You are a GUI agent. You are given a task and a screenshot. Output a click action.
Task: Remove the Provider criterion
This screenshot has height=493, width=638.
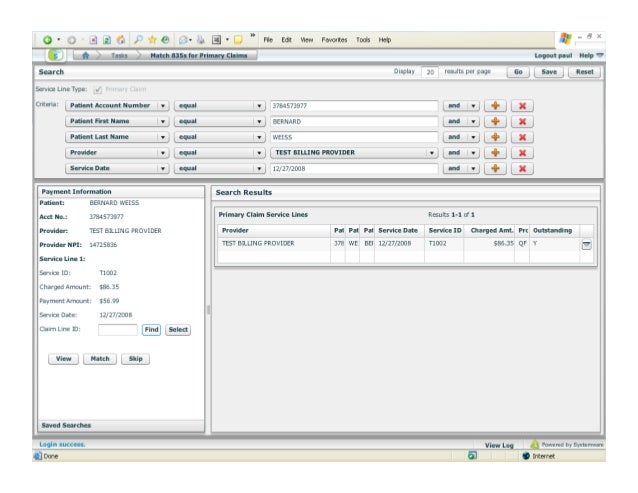pos(522,153)
